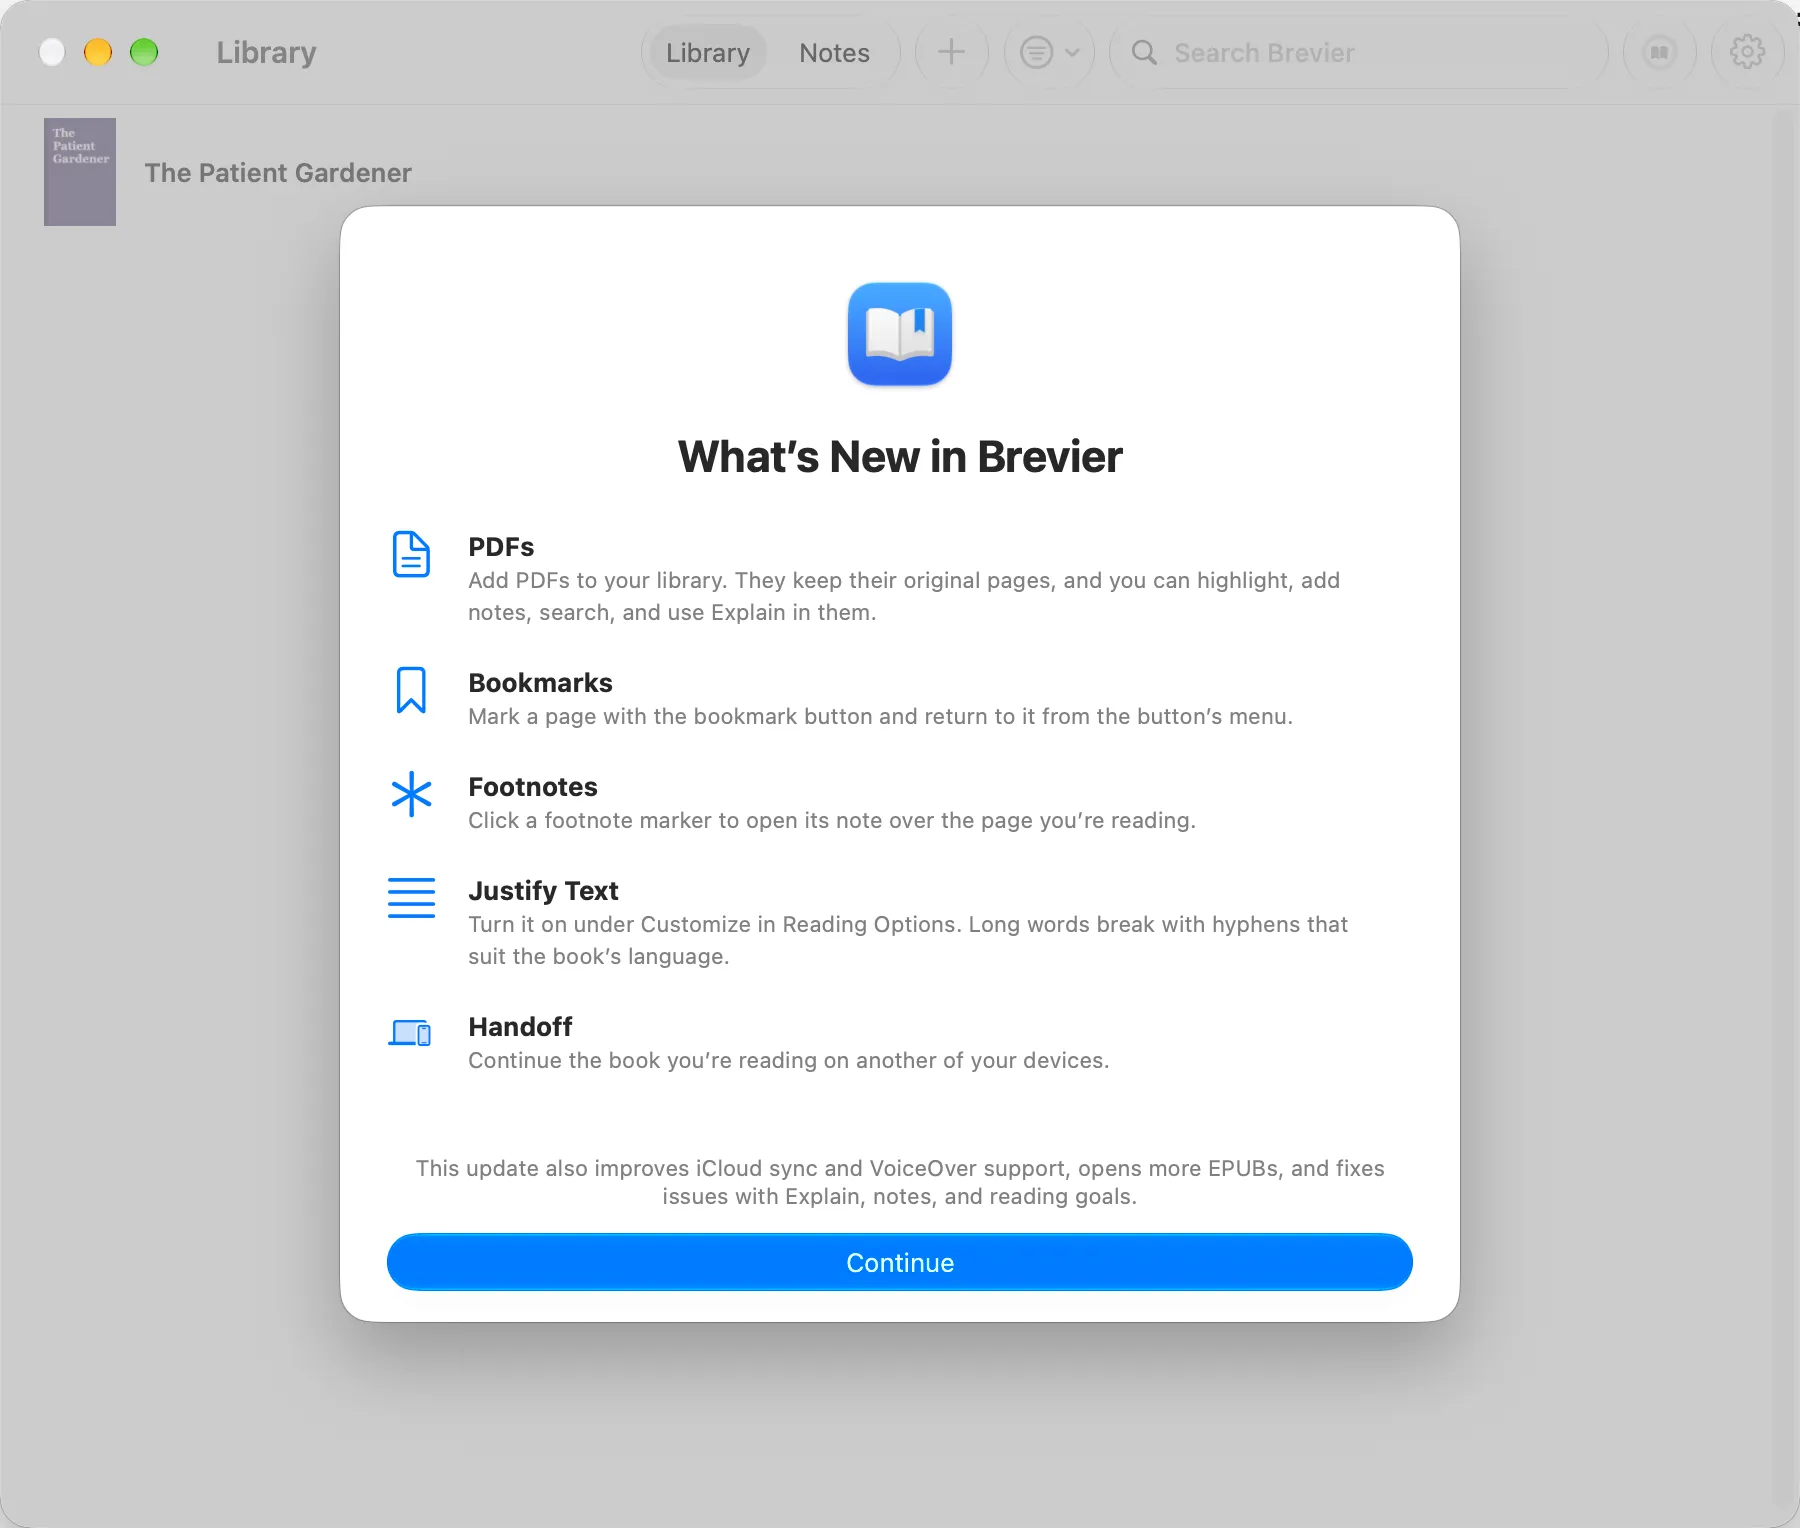The width and height of the screenshot is (1800, 1528).
Task: Select The Patient Gardener cover thumbnail
Action: click(80, 172)
